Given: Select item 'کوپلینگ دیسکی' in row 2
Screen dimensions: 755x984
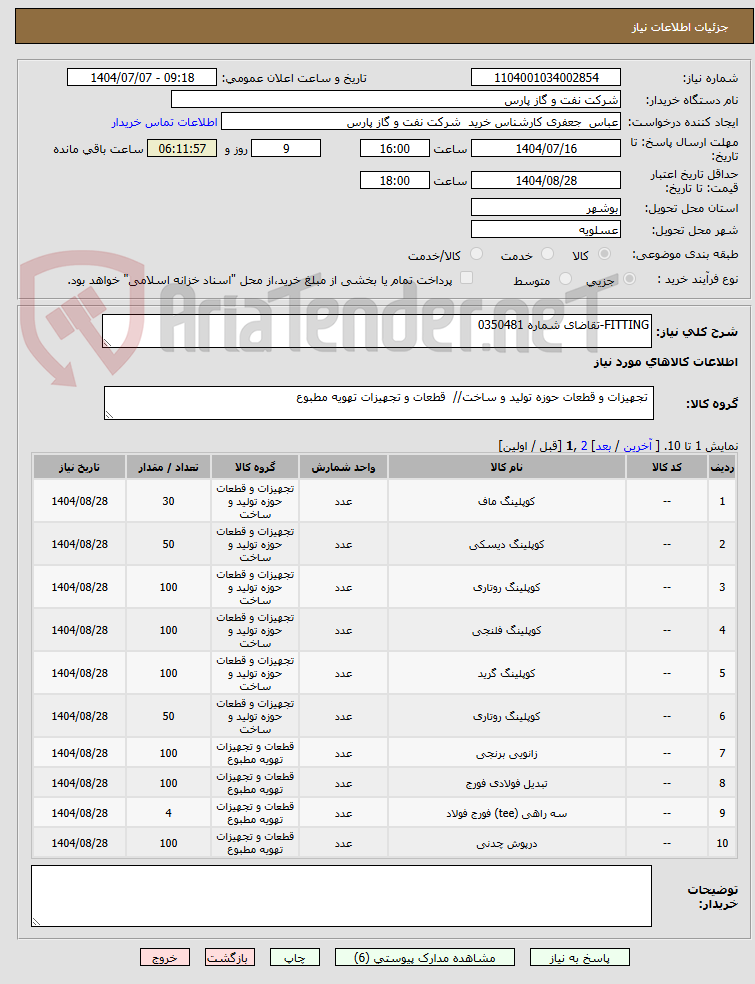Looking at the screenshot, I should [506, 545].
